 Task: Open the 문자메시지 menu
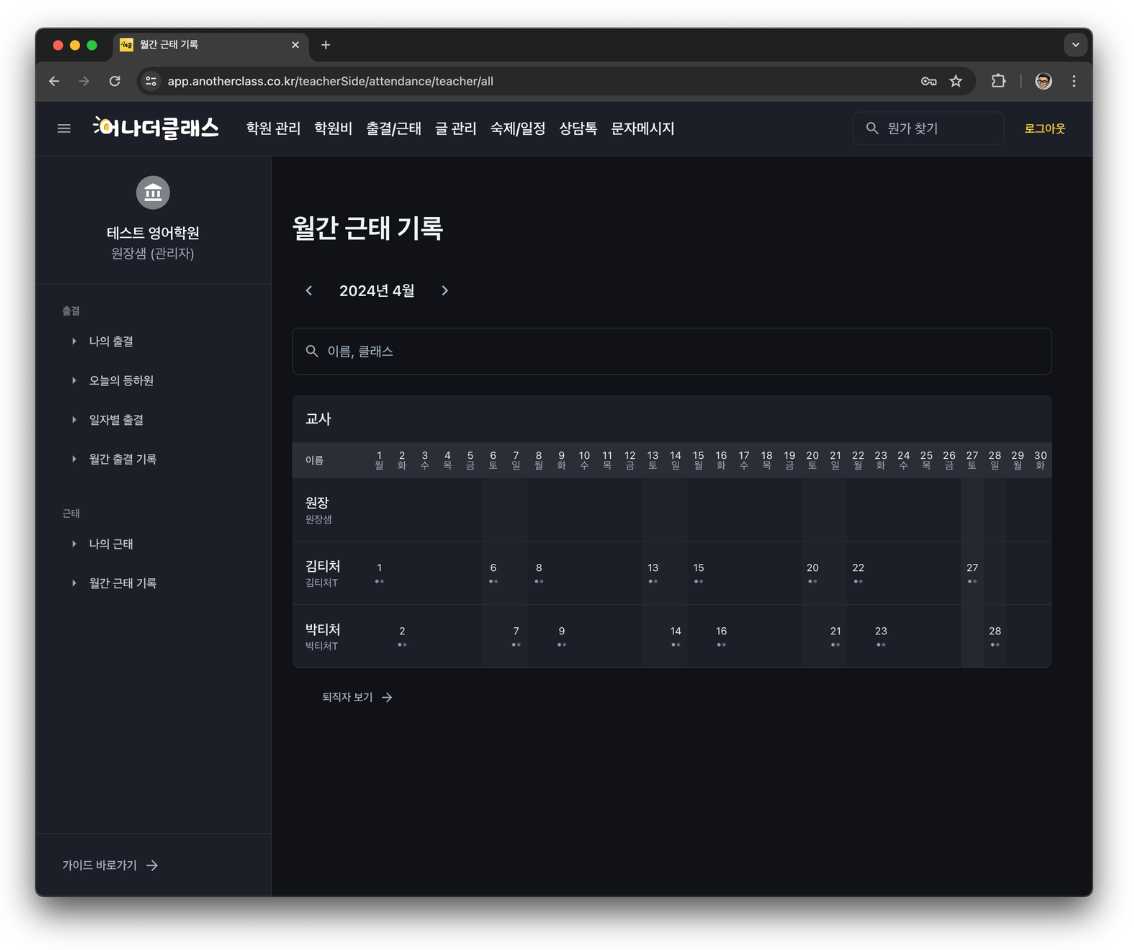642,128
